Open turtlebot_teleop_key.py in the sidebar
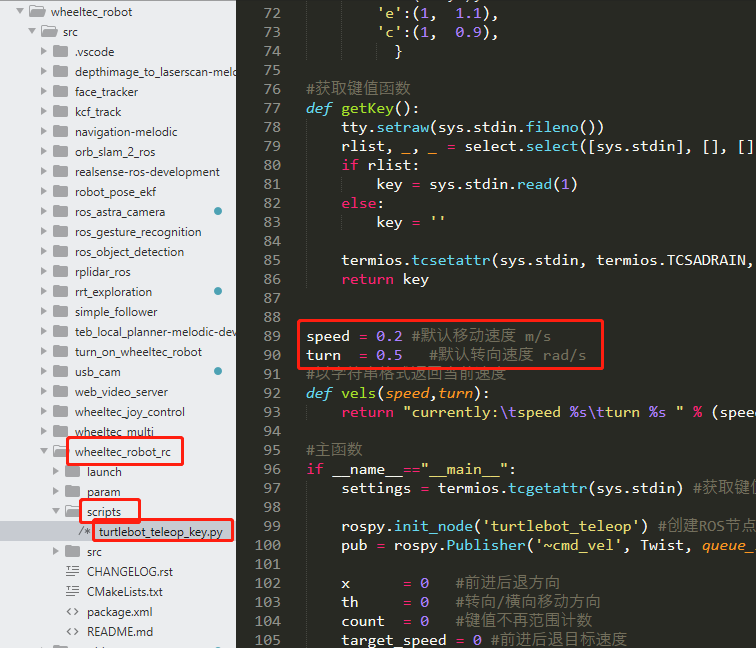The image size is (756, 648). [x=160, y=532]
